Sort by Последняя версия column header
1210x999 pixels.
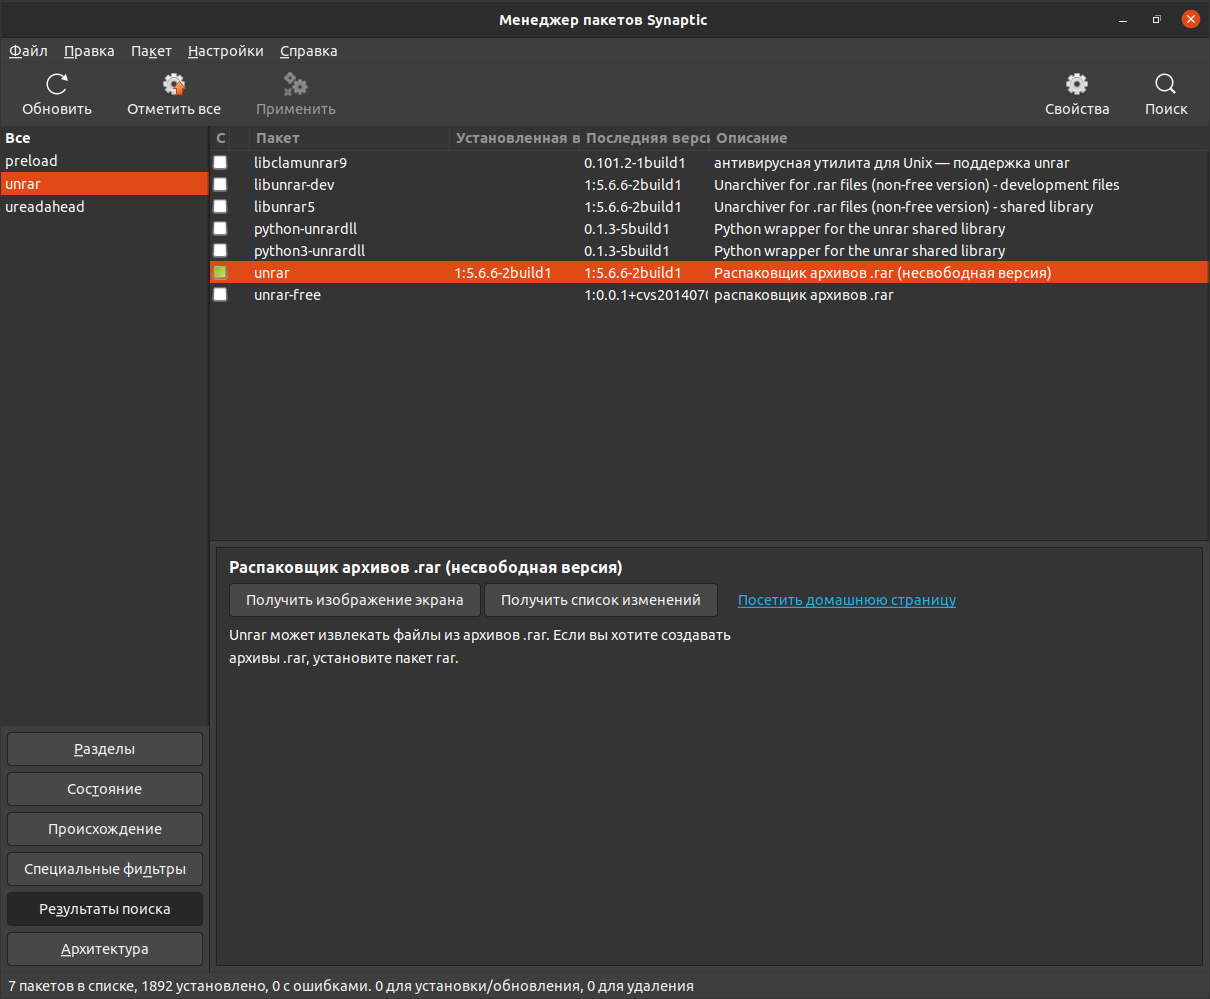coord(646,138)
